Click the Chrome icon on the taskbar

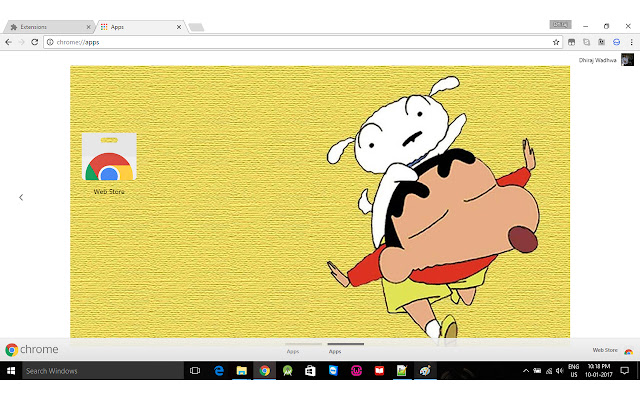click(x=264, y=371)
